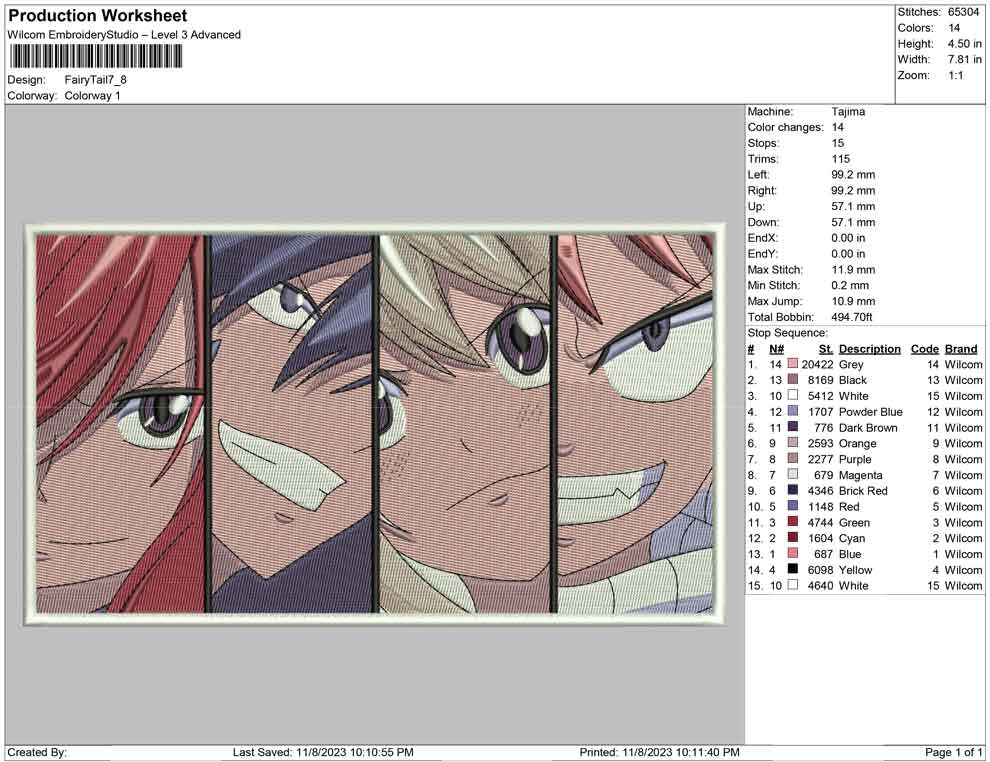Image resolution: width=990 pixels, height=762 pixels.
Task: Click the Cyan row's color swatch
Action: pos(792,538)
